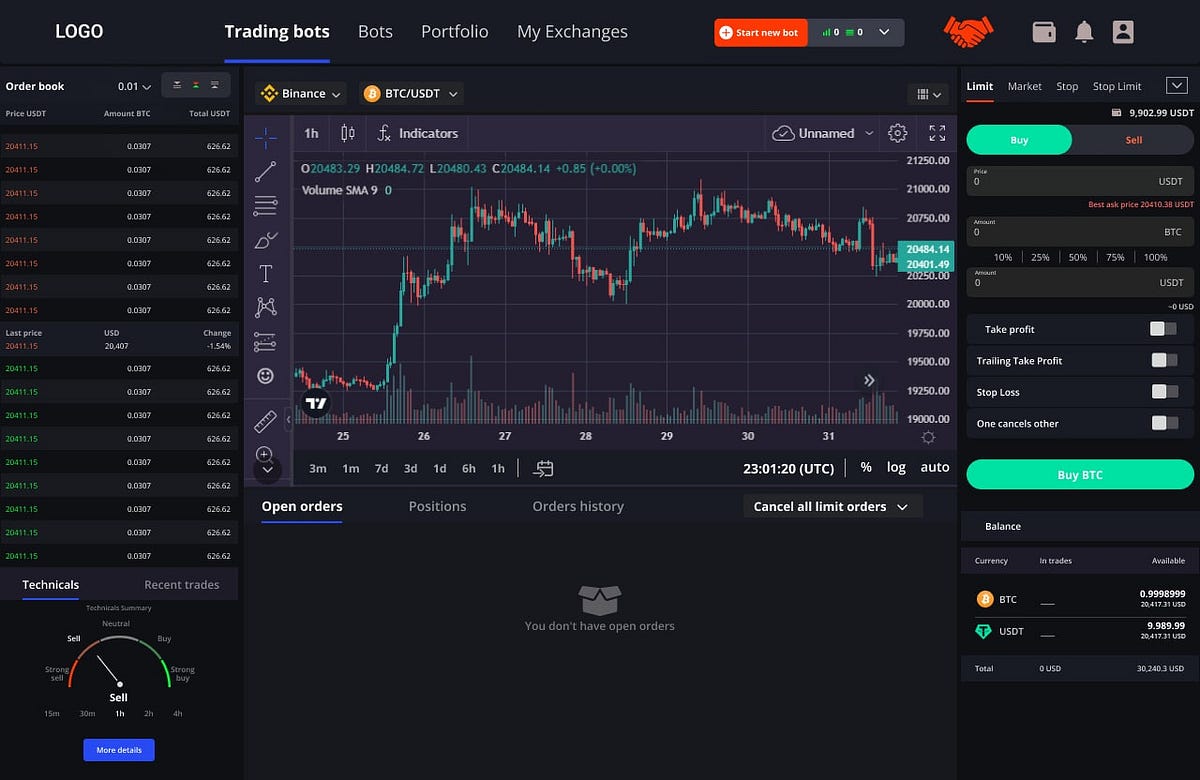Expand the BTC/USDT pair selector
The image size is (1200, 780).
tap(412, 93)
